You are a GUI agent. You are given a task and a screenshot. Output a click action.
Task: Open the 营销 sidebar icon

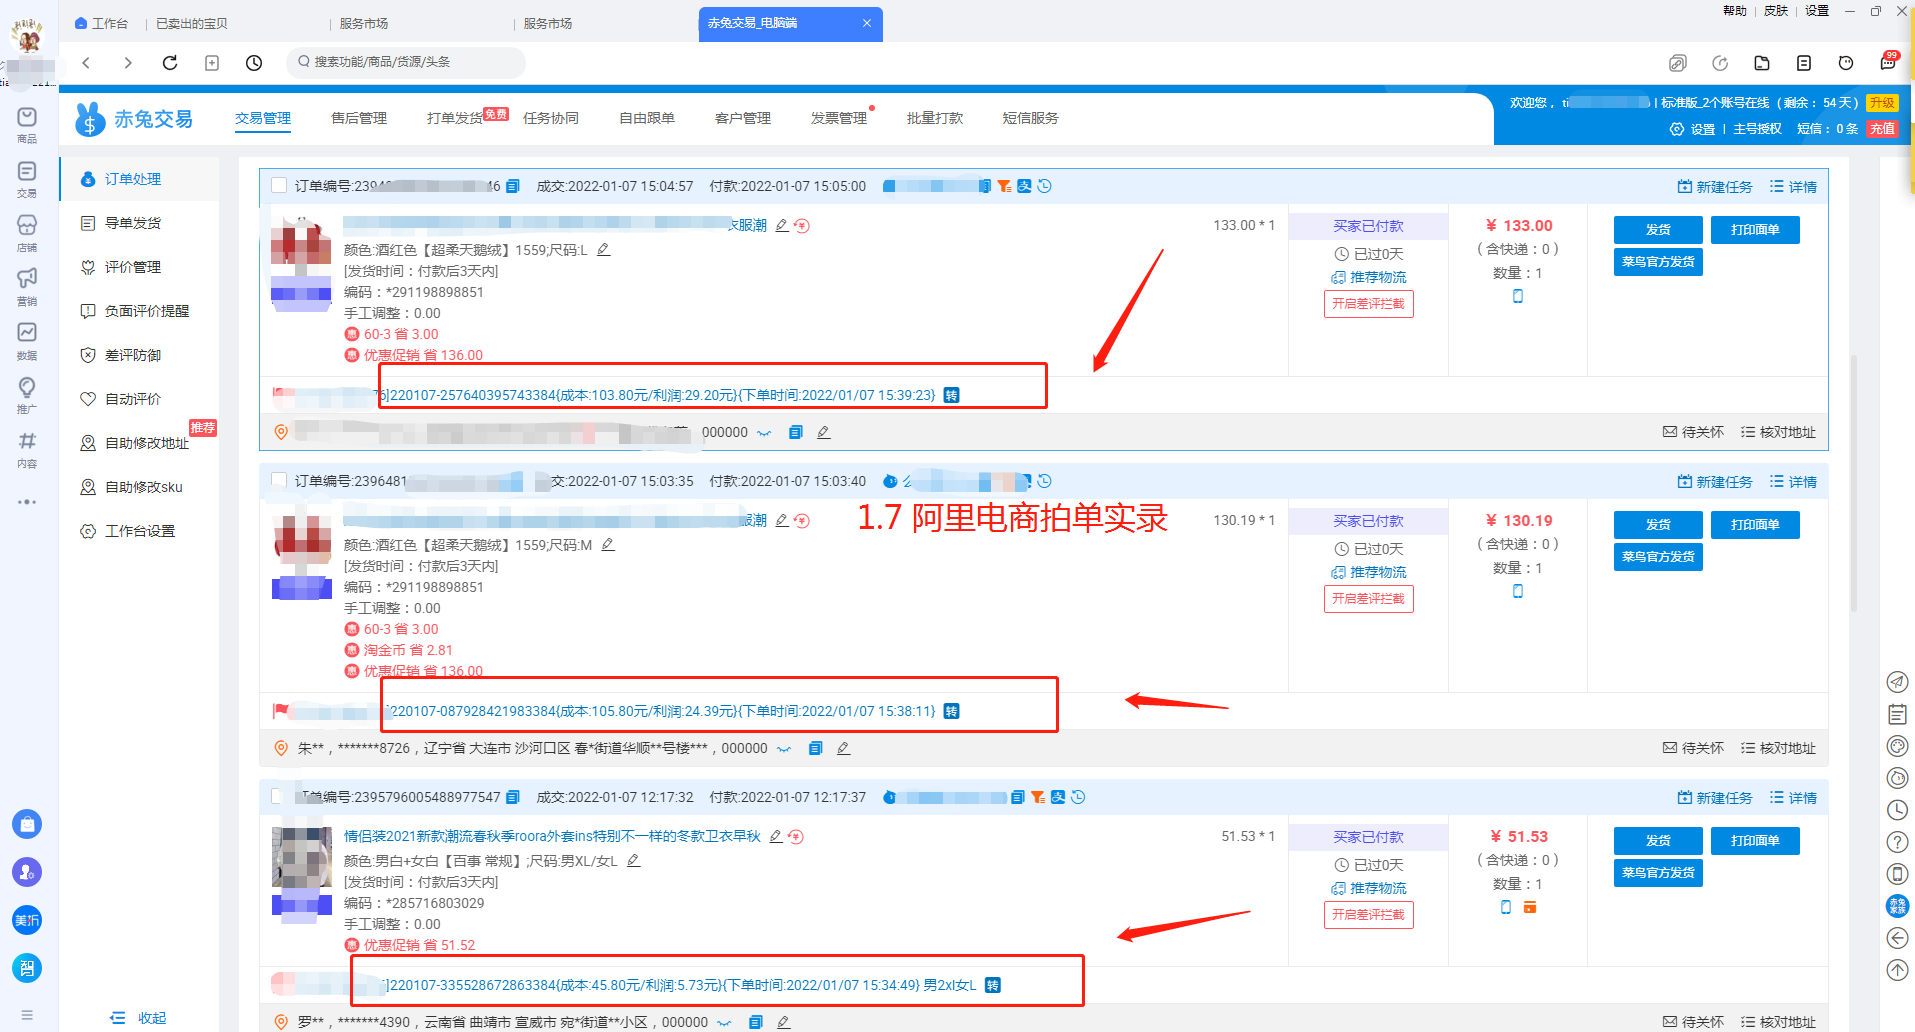click(27, 287)
